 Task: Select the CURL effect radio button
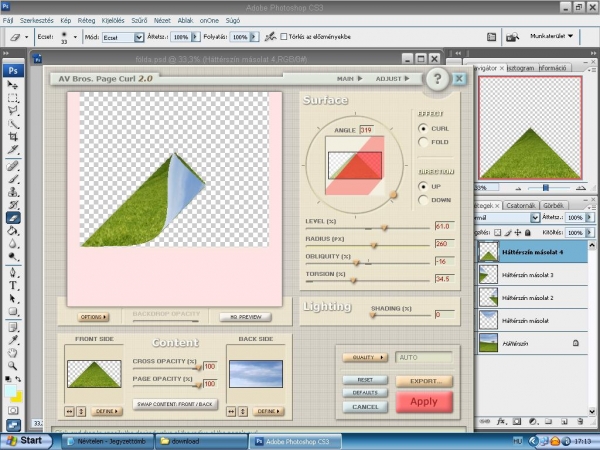pos(423,129)
